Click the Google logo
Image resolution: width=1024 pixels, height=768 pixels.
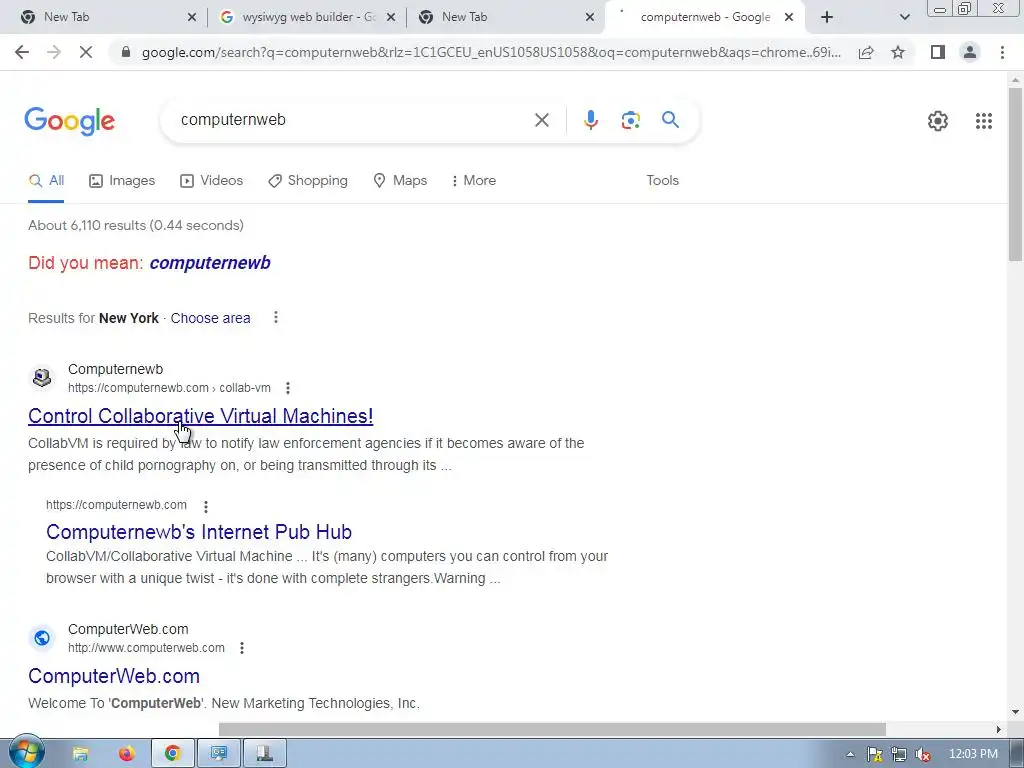pyautogui.click(x=69, y=121)
